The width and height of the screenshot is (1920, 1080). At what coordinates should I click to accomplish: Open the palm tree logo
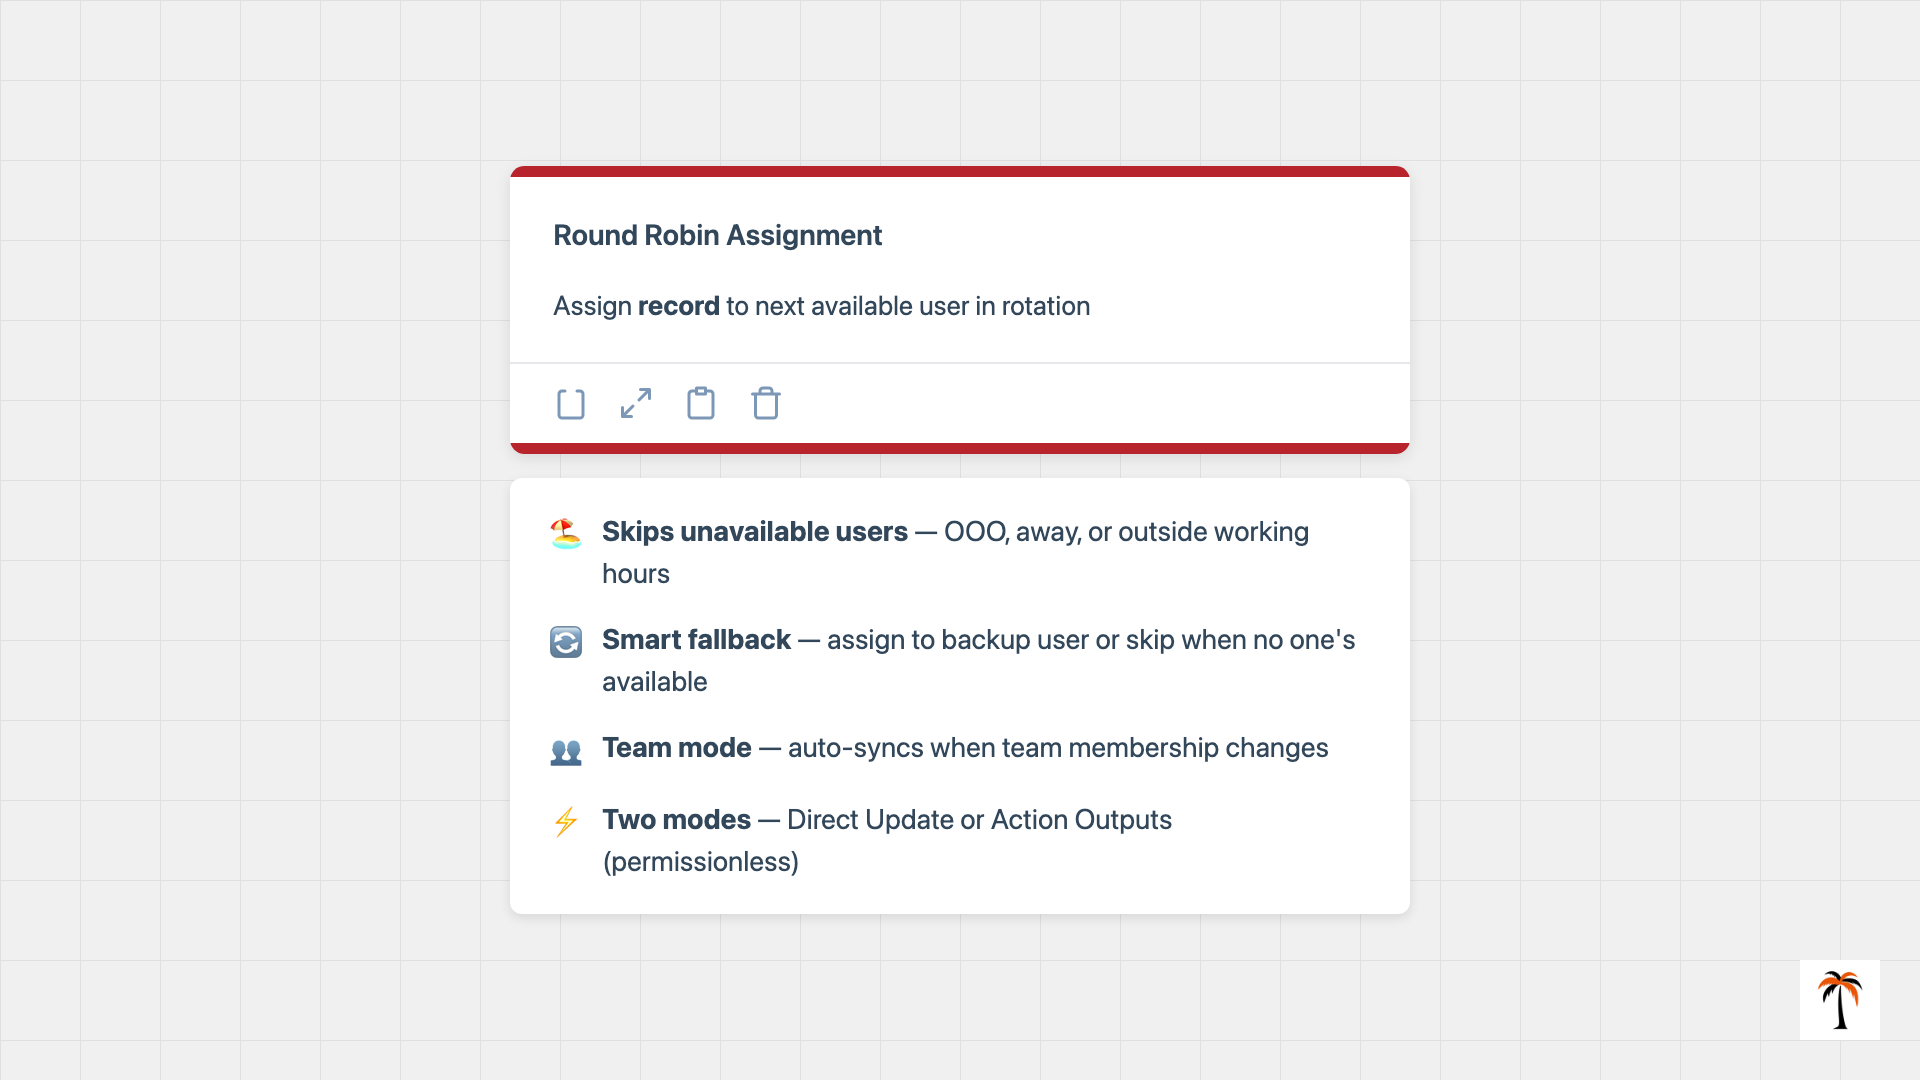1839,1000
